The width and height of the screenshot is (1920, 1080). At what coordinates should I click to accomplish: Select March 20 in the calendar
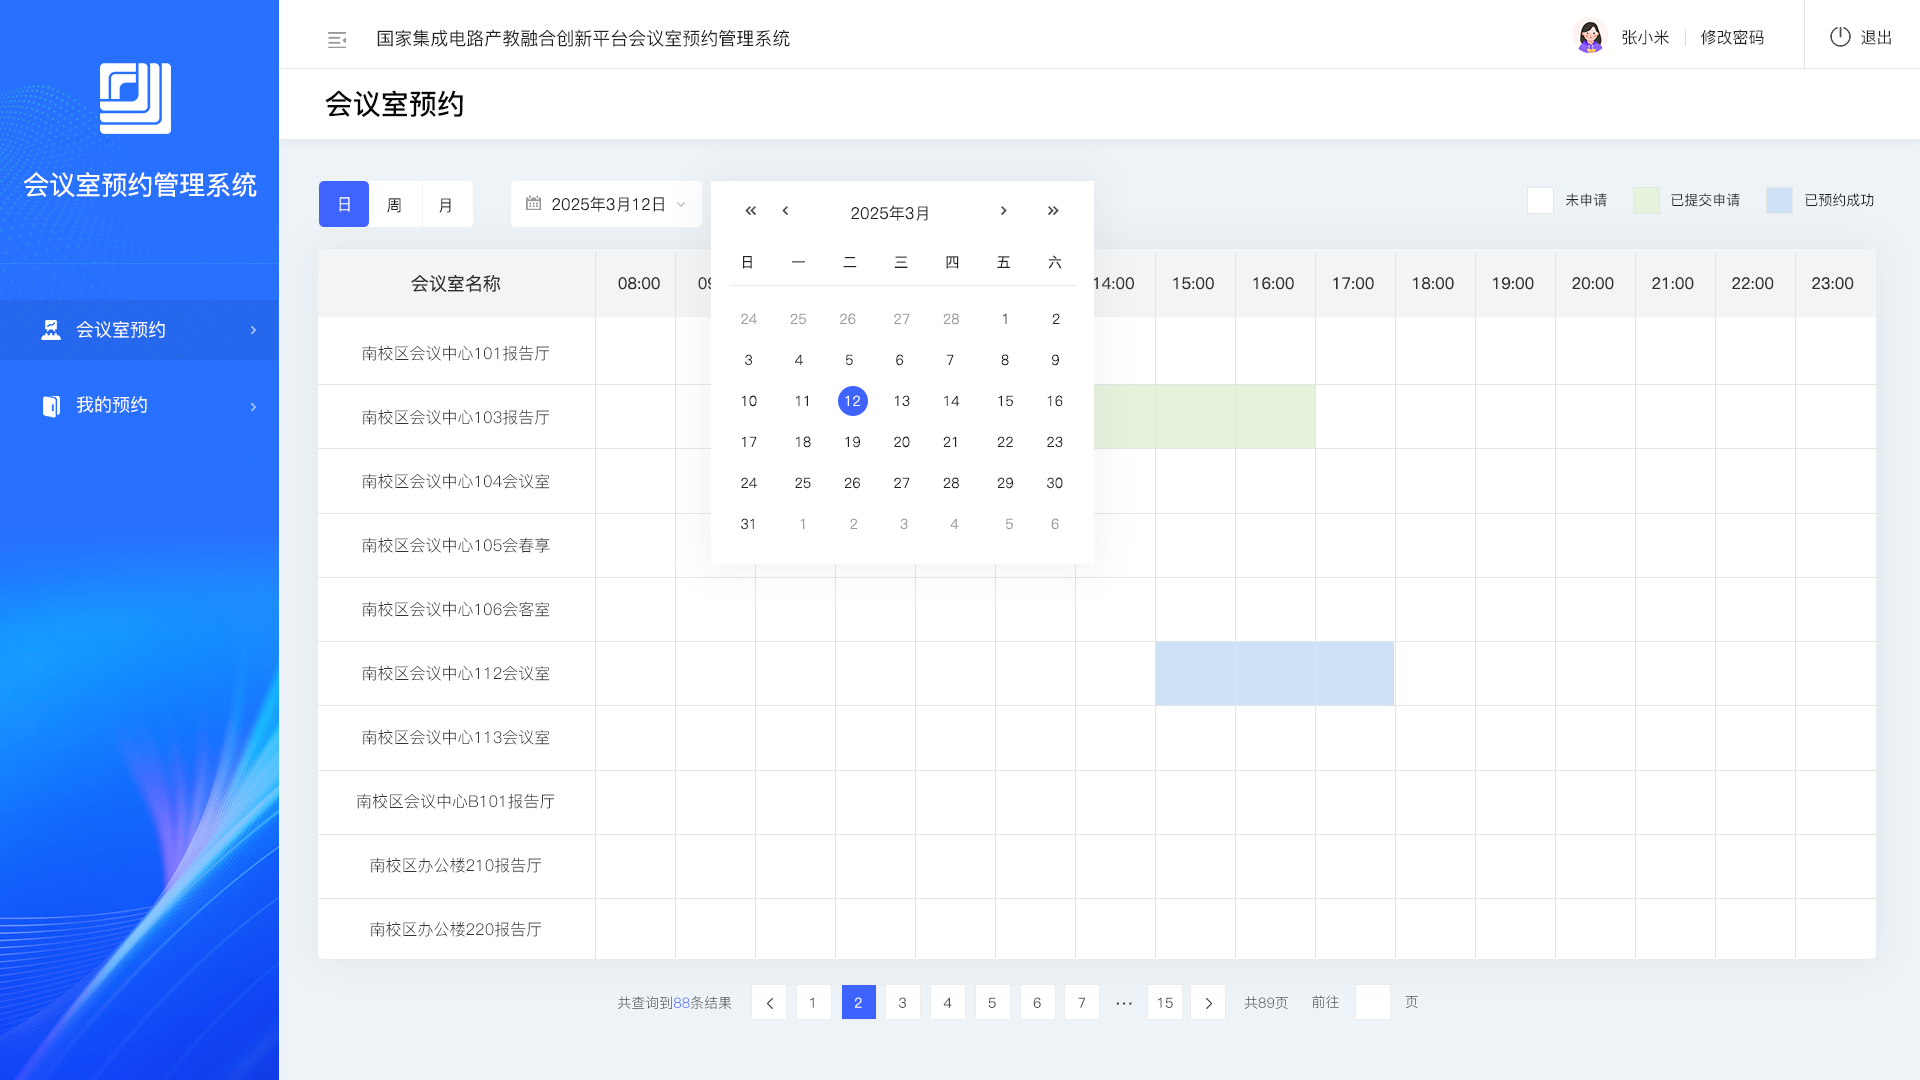(x=901, y=442)
